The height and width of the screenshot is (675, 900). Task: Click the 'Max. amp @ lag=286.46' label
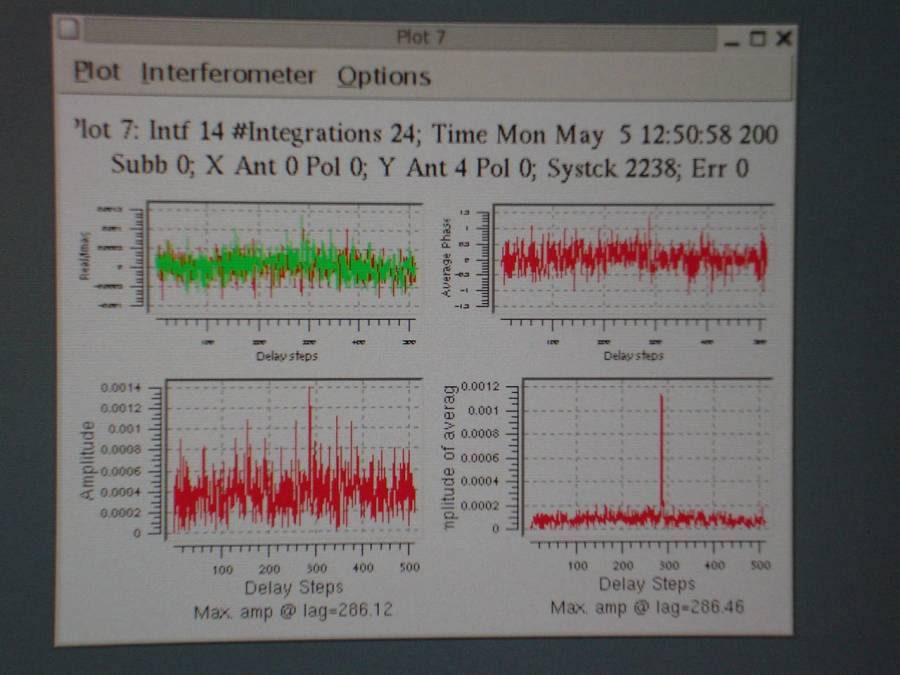(x=648, y=608)
